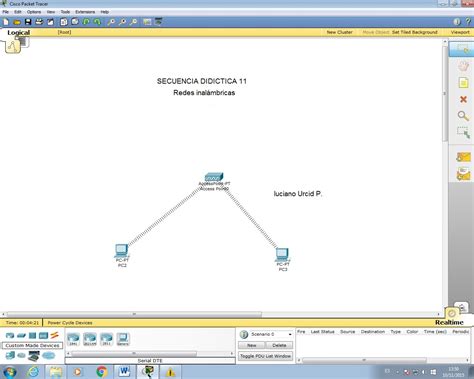This screenshot has width=474, height=379.
Task: Click the Open file folder icon
Action: point(17,22)
